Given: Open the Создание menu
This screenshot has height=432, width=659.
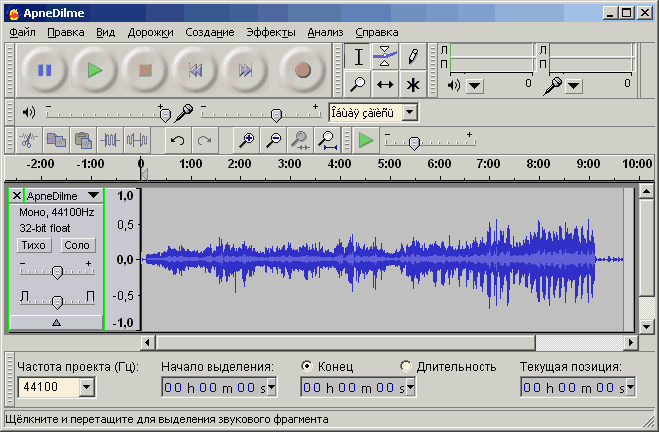Looking at the screenshot, I should [210, 32].
